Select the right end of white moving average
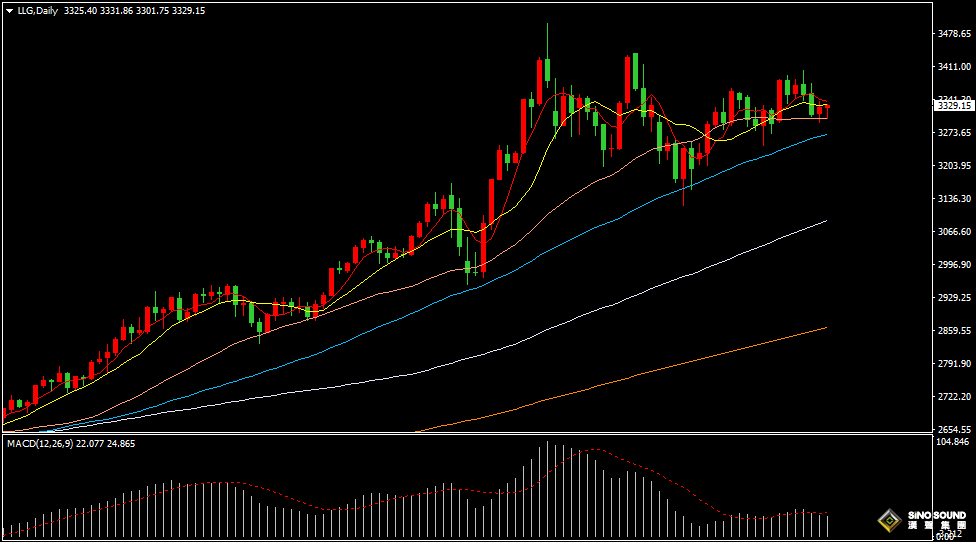The image size is (976, 542). tap(826, 221)
